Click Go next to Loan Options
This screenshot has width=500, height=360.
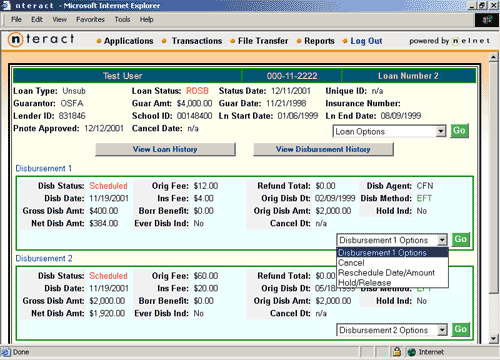(x=459, y=130)
